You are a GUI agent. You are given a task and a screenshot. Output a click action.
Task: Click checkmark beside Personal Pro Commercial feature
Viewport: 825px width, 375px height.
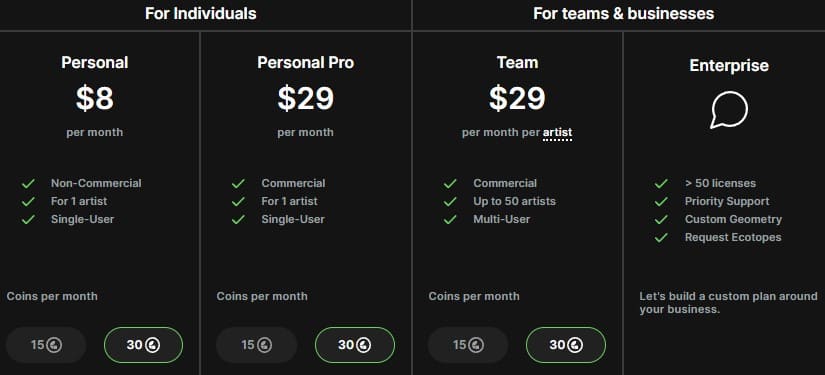(x=238, y=184)
